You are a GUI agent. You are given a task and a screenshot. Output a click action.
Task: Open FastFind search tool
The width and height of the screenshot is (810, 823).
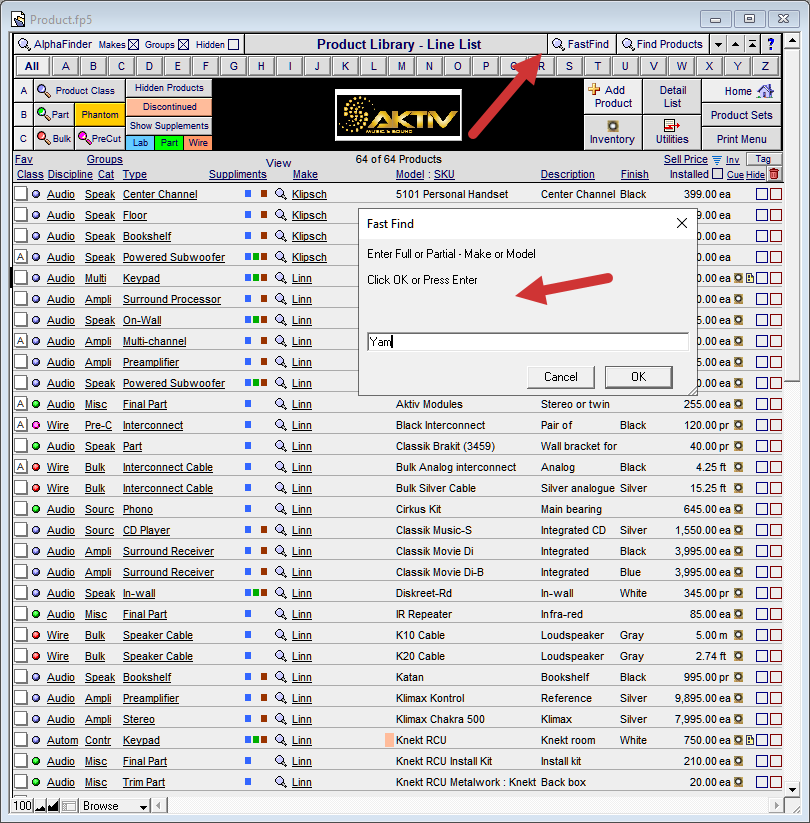click(581, 45)
